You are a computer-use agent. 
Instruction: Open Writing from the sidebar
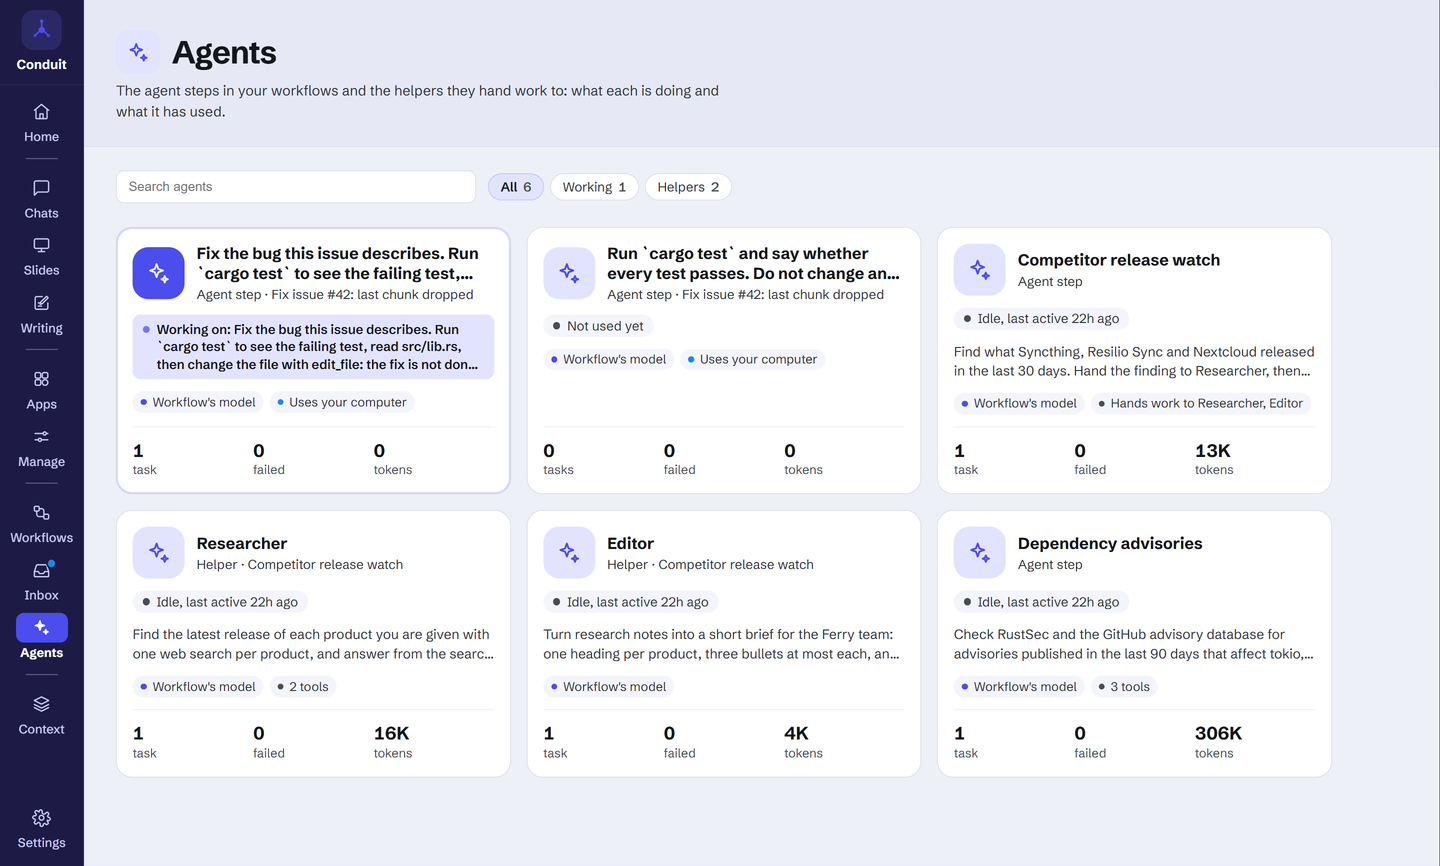[41, 315]
